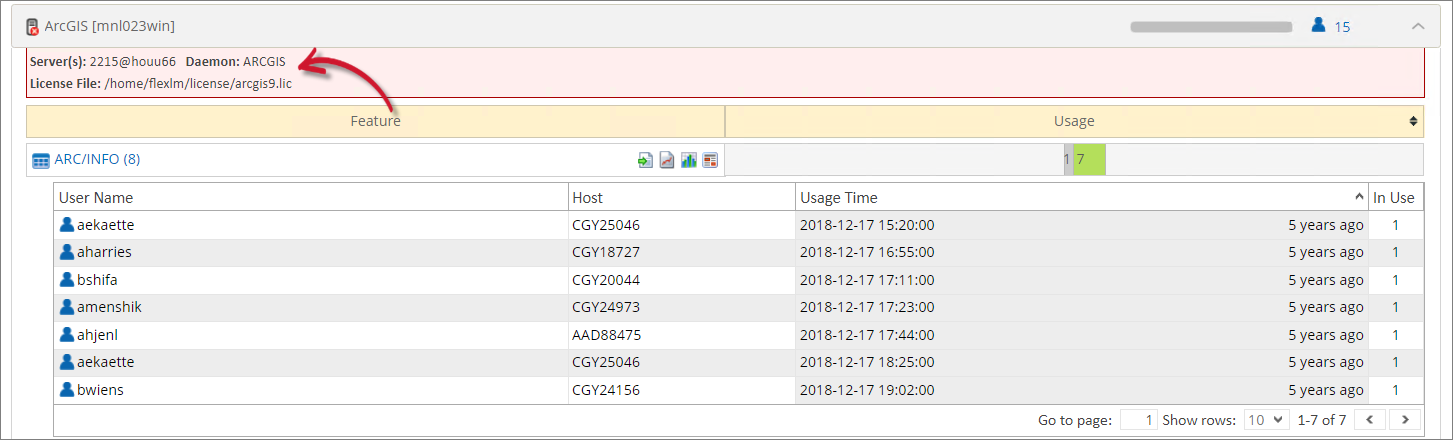Click host cell CGY20044

[x=606, y=280]
